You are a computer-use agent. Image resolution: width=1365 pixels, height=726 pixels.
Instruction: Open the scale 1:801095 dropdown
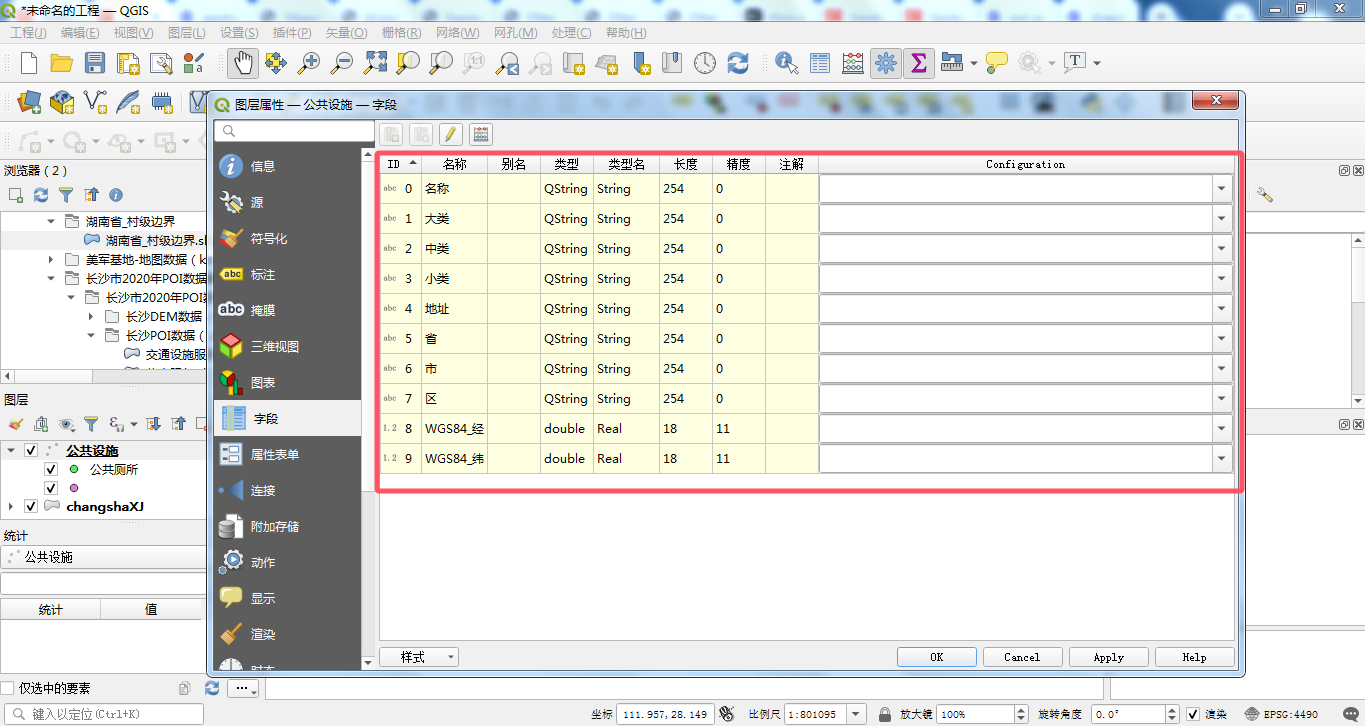point(855,714)
